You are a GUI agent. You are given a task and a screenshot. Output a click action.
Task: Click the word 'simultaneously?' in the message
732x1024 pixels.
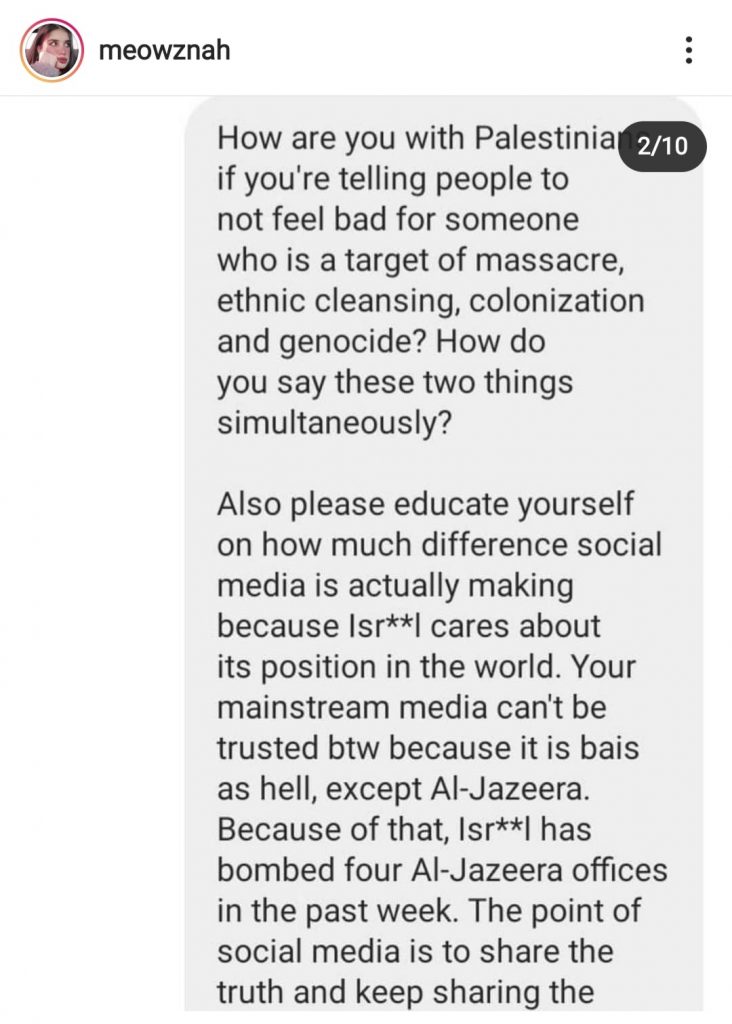point(334,423)
